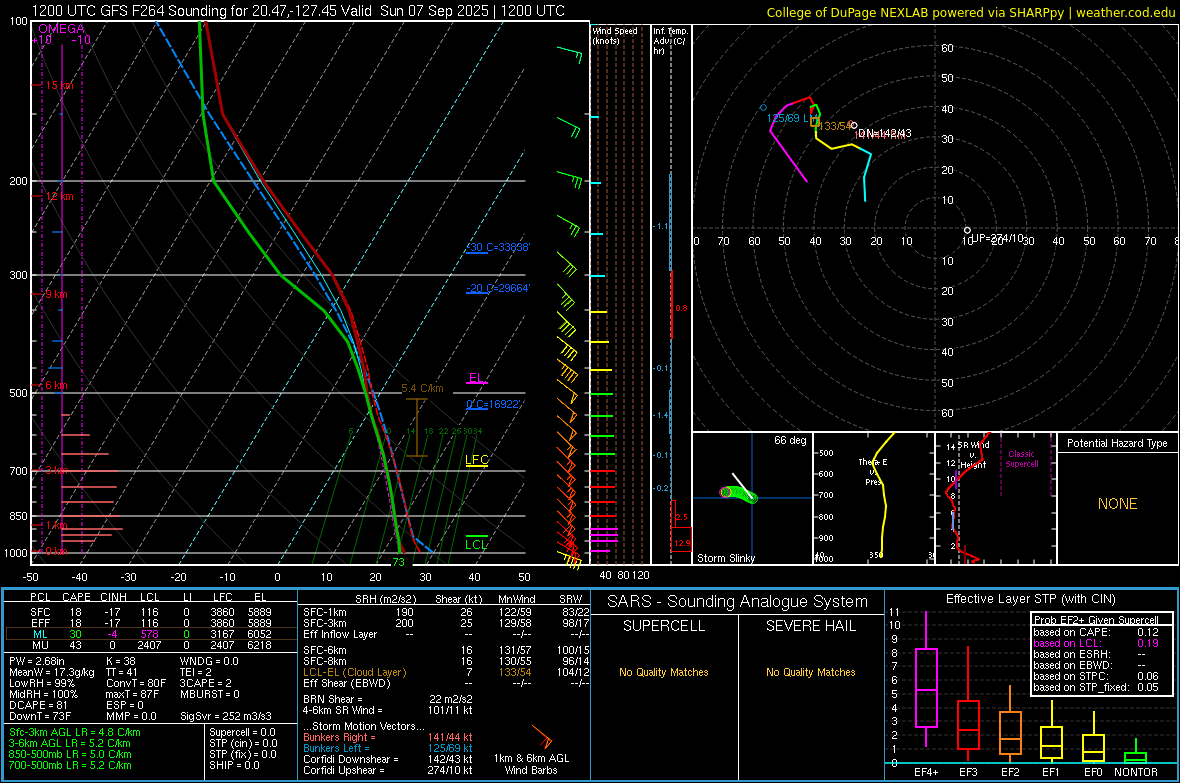This screenshot has width=1180, height=783.
Task: Select the EFF parcel row
Action: click(151, 623)
